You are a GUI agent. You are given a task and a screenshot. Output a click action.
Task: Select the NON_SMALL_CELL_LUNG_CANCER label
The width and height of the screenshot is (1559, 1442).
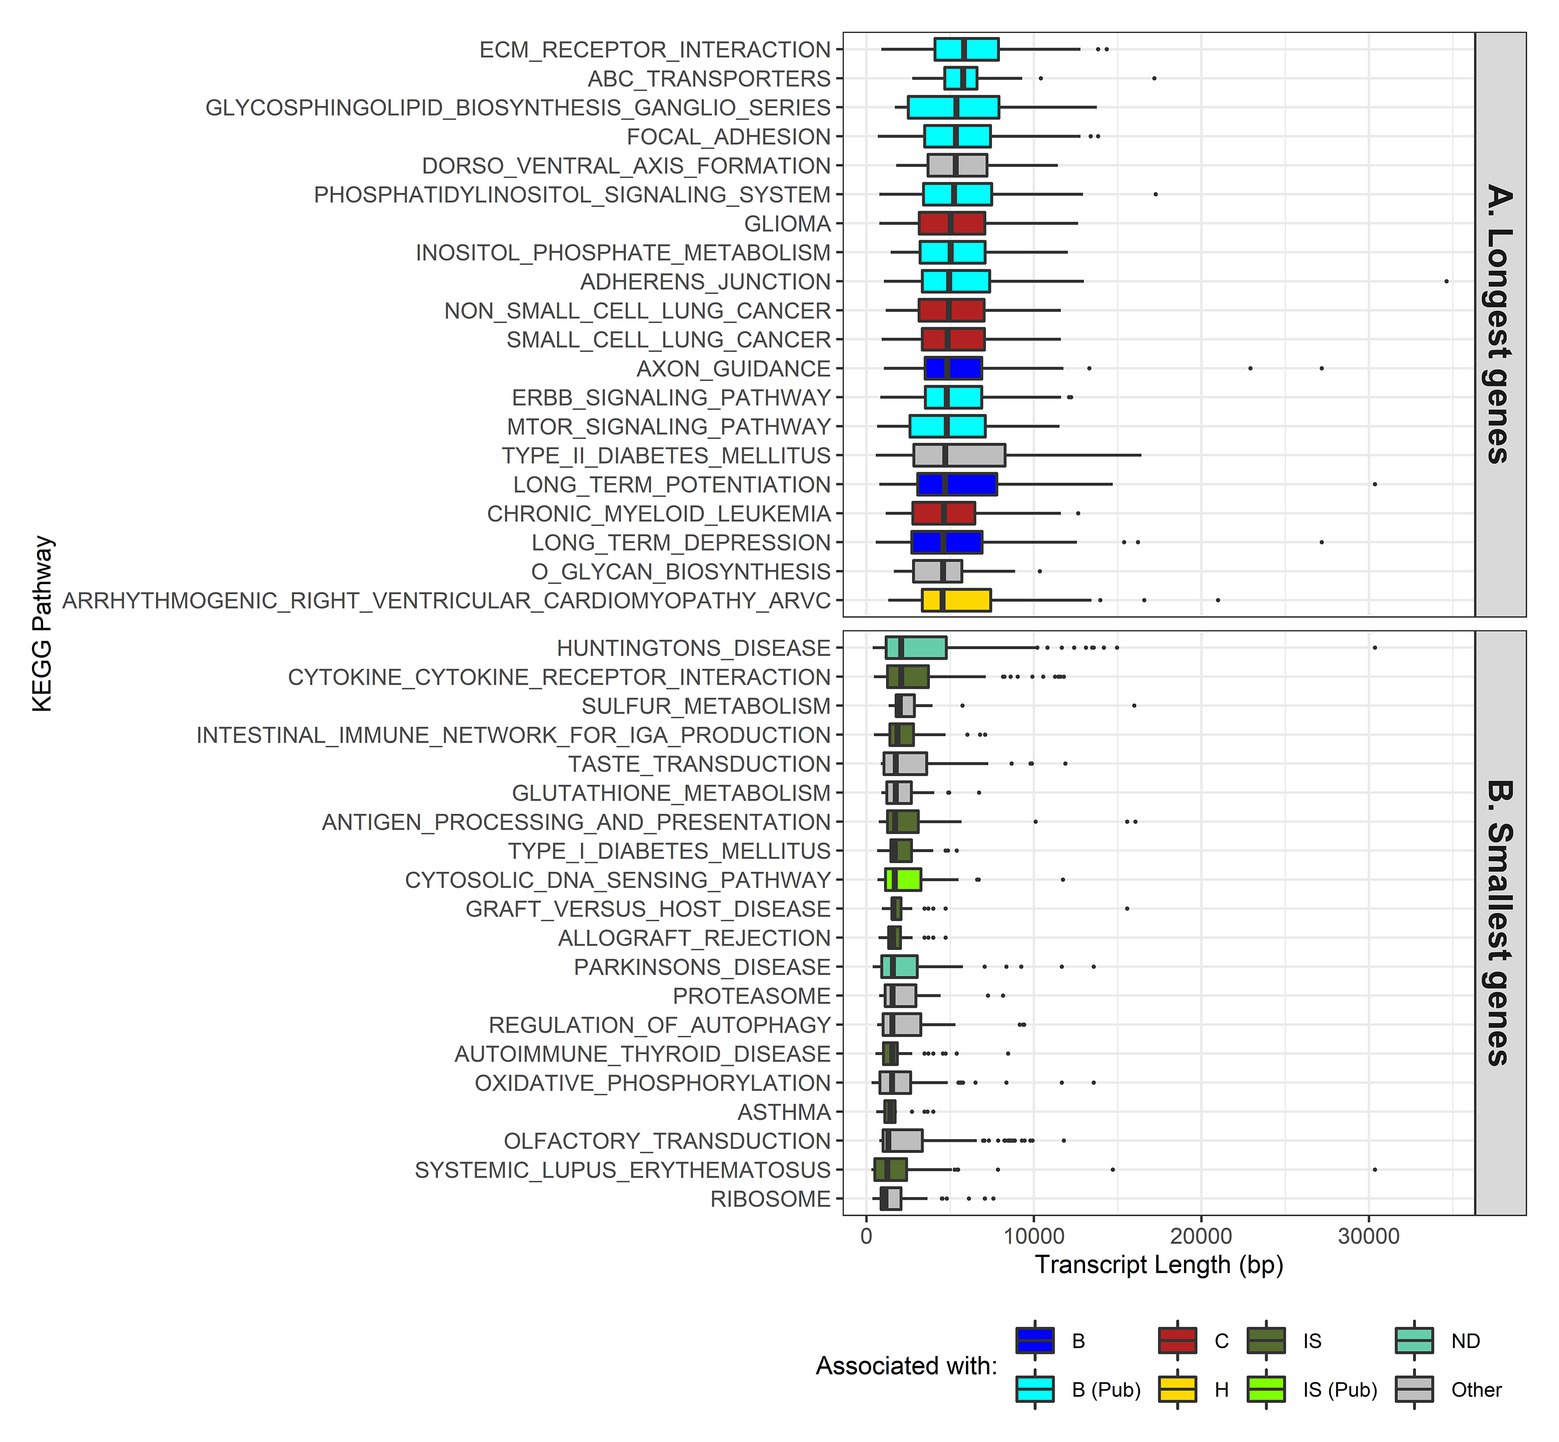coord(638,311)
